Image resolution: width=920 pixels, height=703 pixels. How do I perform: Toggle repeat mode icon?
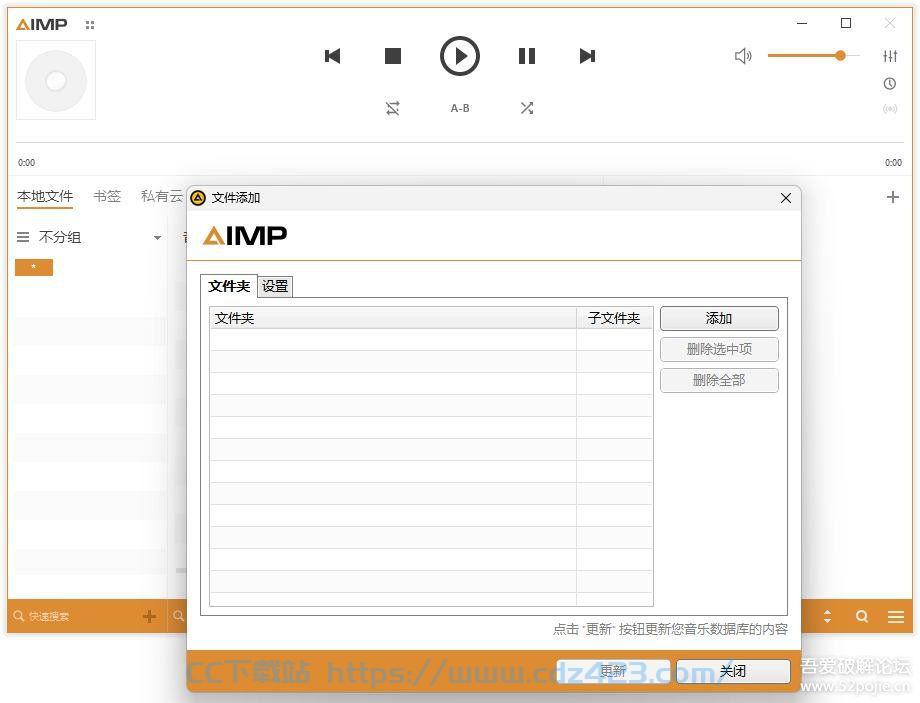click(393, 108)
